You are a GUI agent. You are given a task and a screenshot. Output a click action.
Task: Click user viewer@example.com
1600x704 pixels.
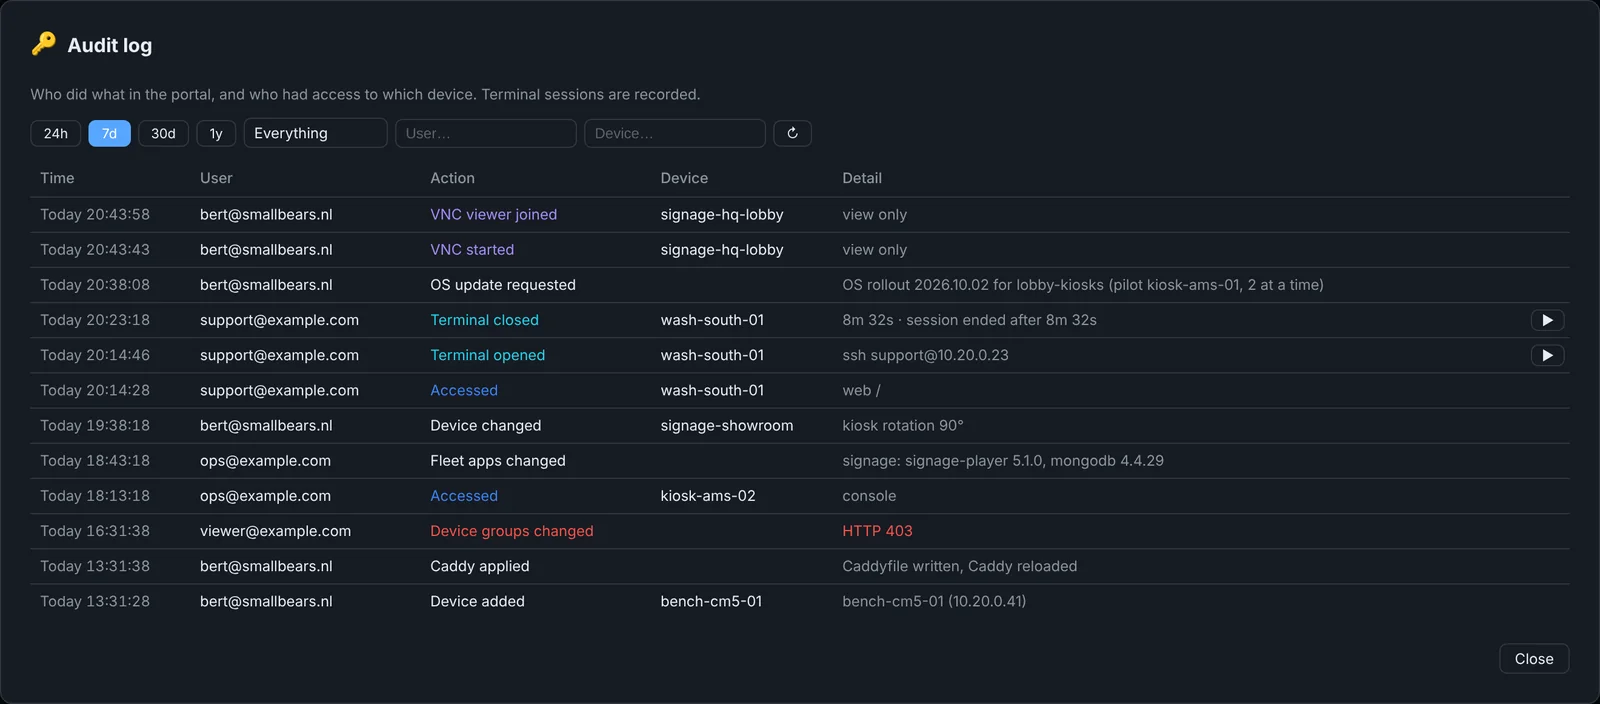click(x=275, y=531)
